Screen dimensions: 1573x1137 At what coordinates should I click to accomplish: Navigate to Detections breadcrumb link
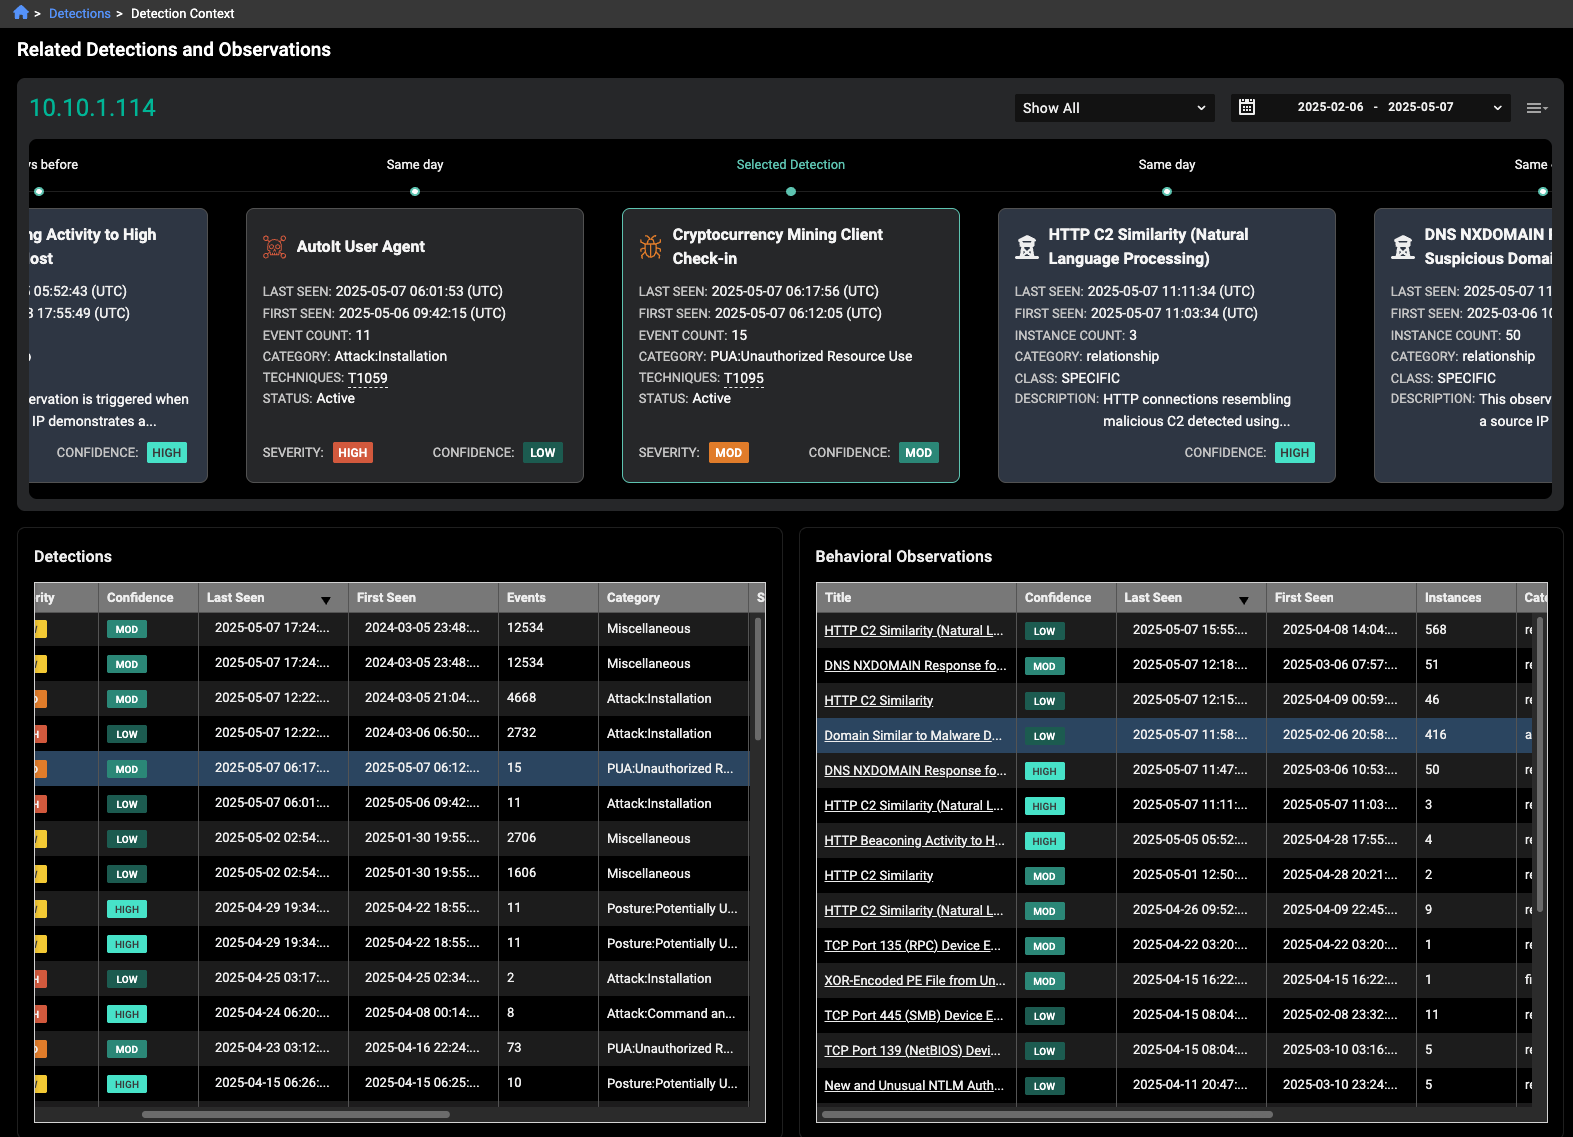point(80,14)
